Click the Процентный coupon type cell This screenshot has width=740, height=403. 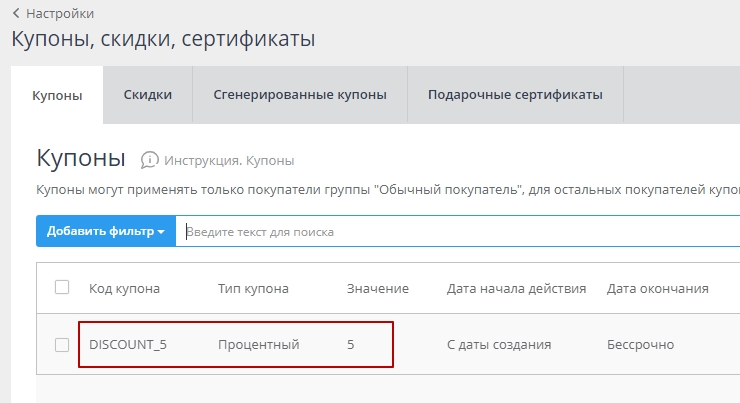pos(259,345)
